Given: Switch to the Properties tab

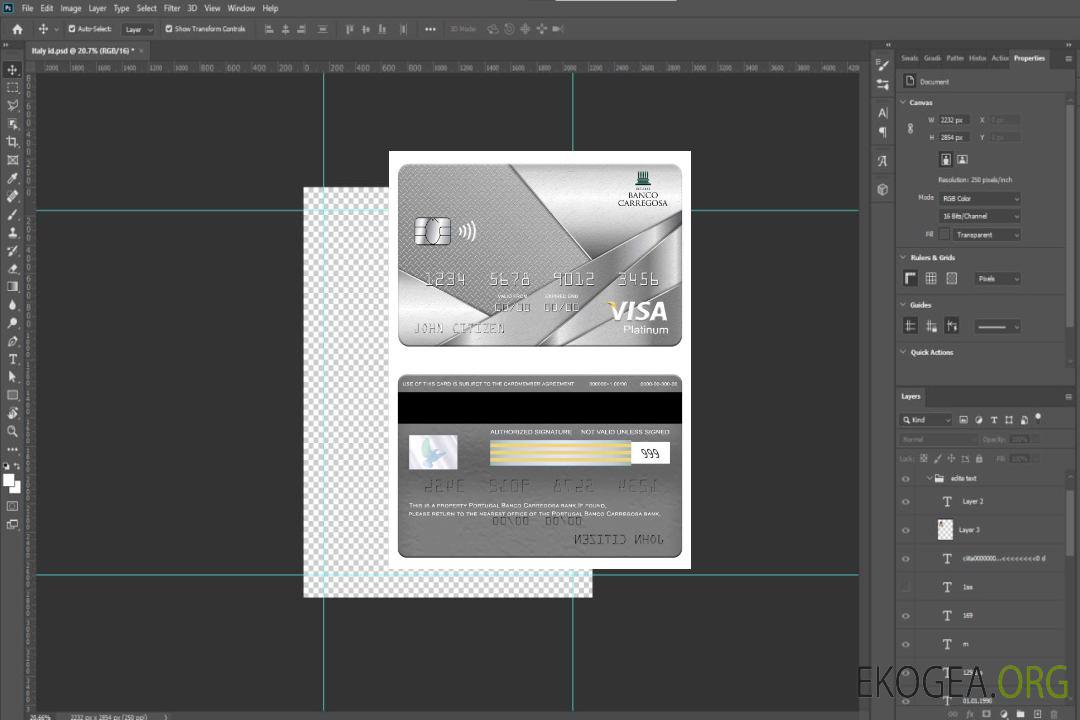Looking at the screenshot, I should 1029,59.
